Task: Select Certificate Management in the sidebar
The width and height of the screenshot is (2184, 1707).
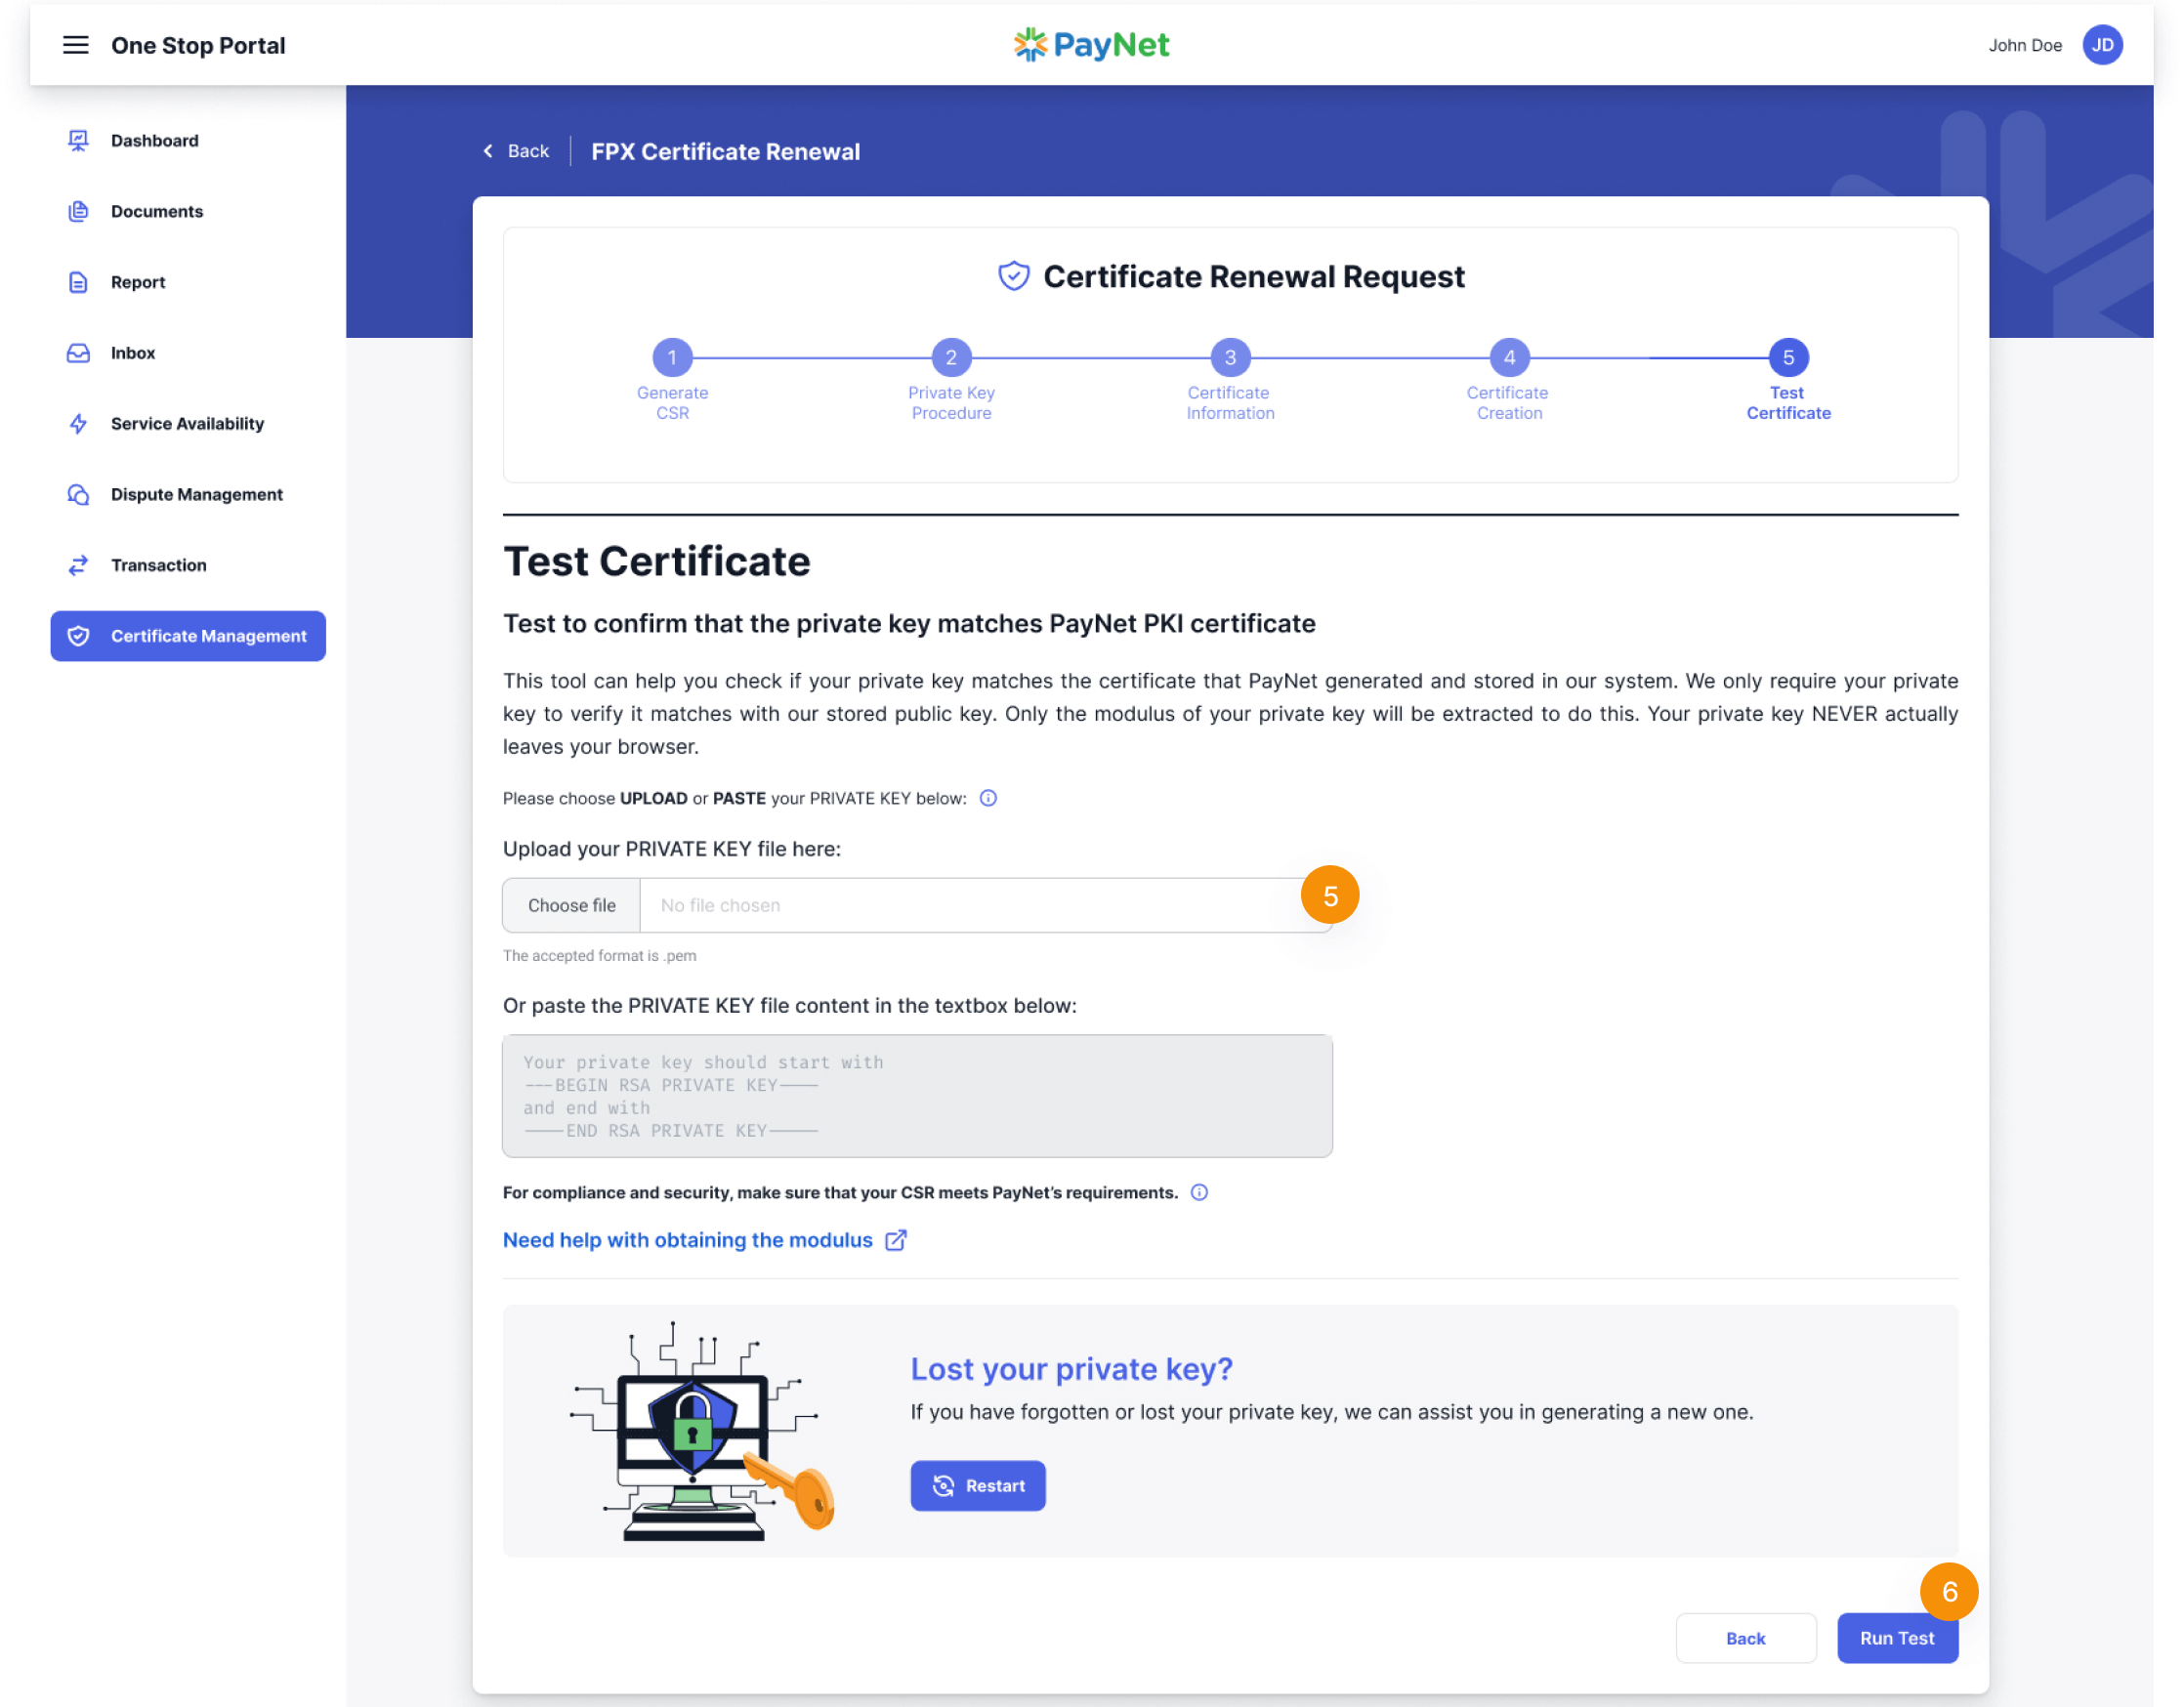Action: coord(188,636)
